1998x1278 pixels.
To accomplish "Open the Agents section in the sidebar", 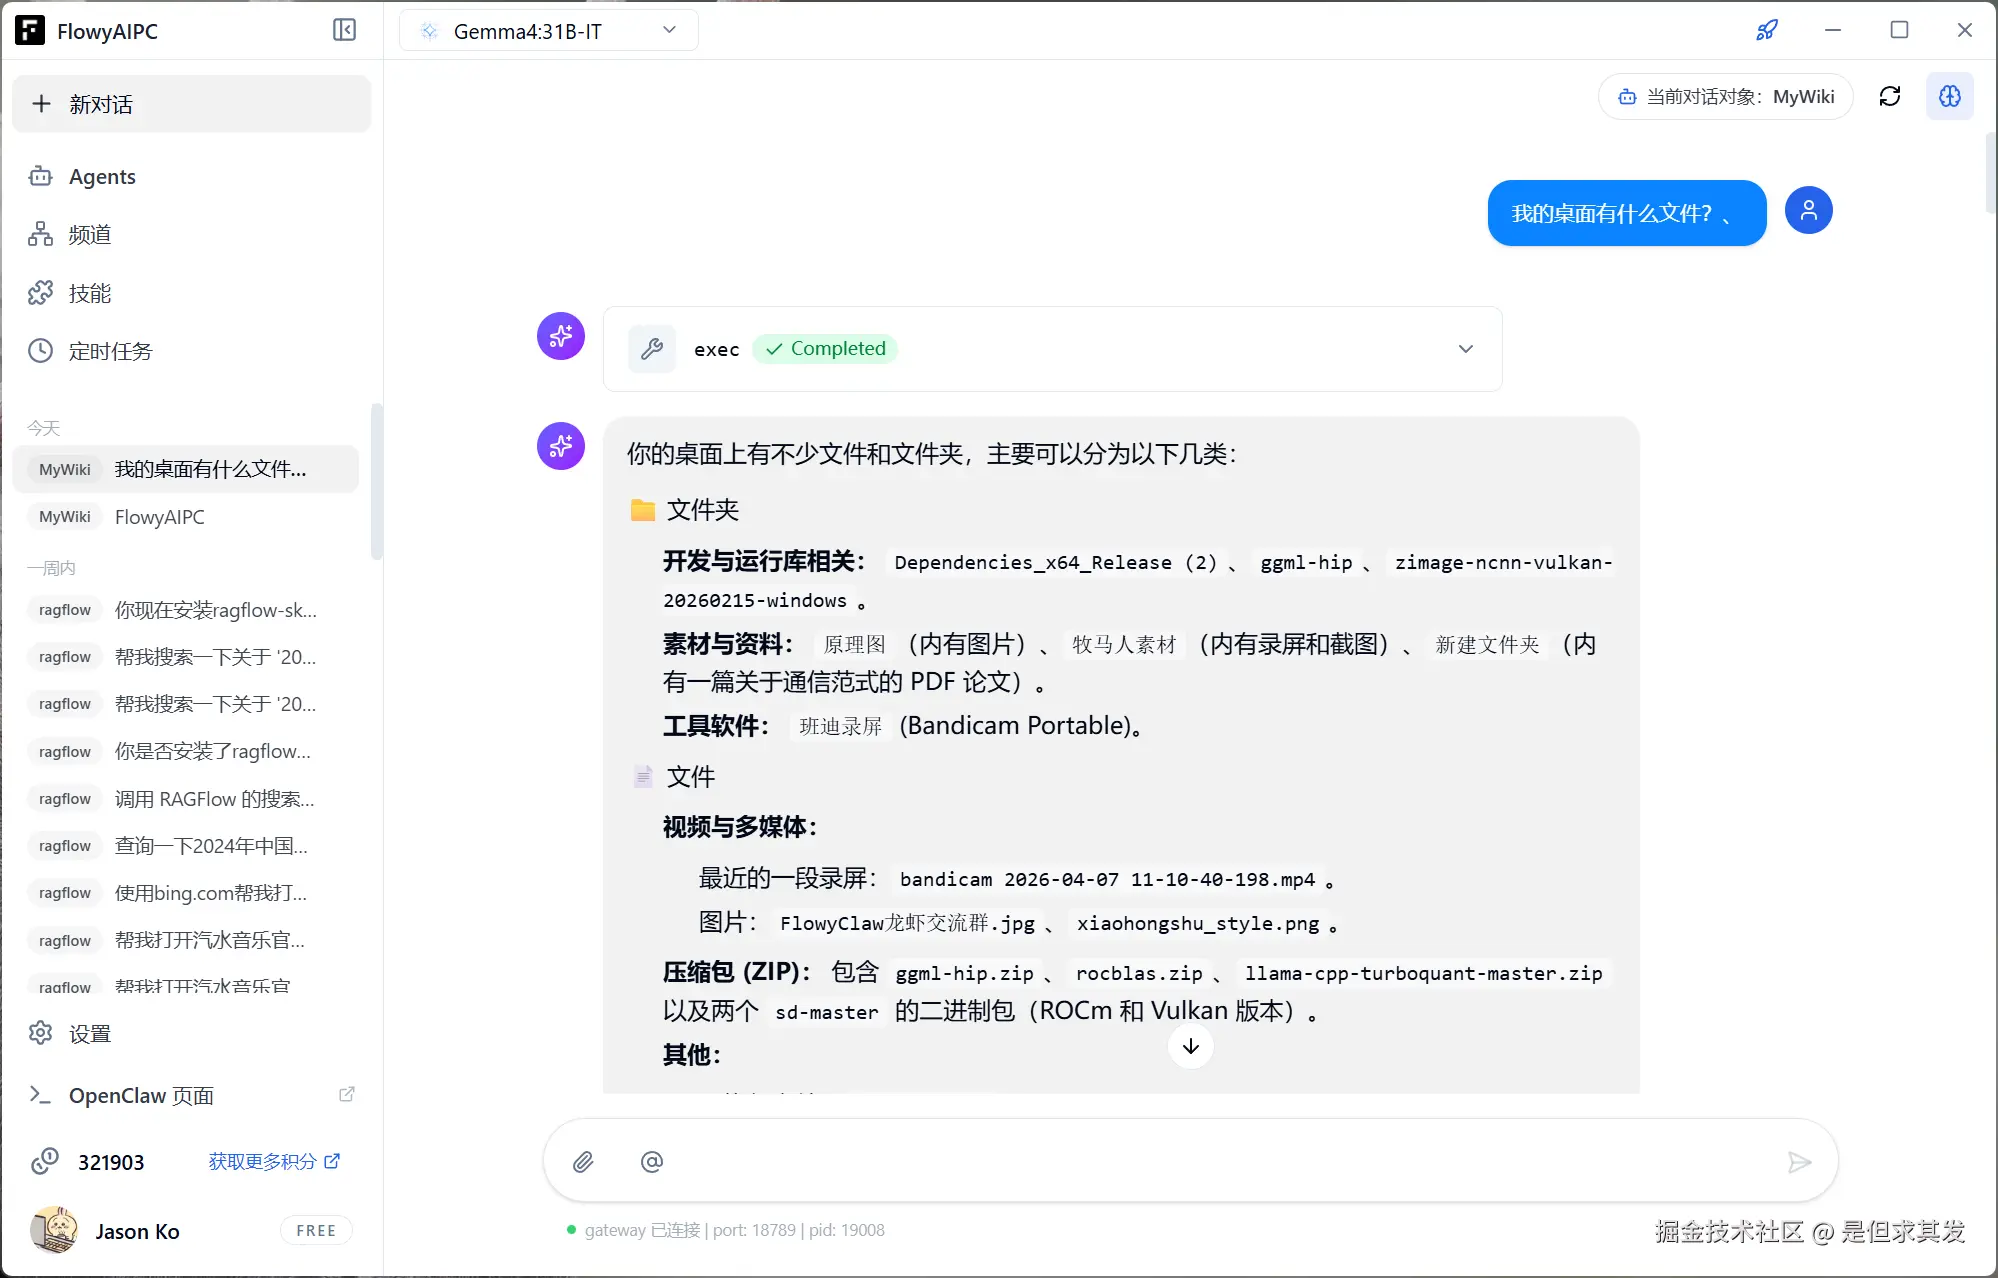I will [x=101, y=176].
